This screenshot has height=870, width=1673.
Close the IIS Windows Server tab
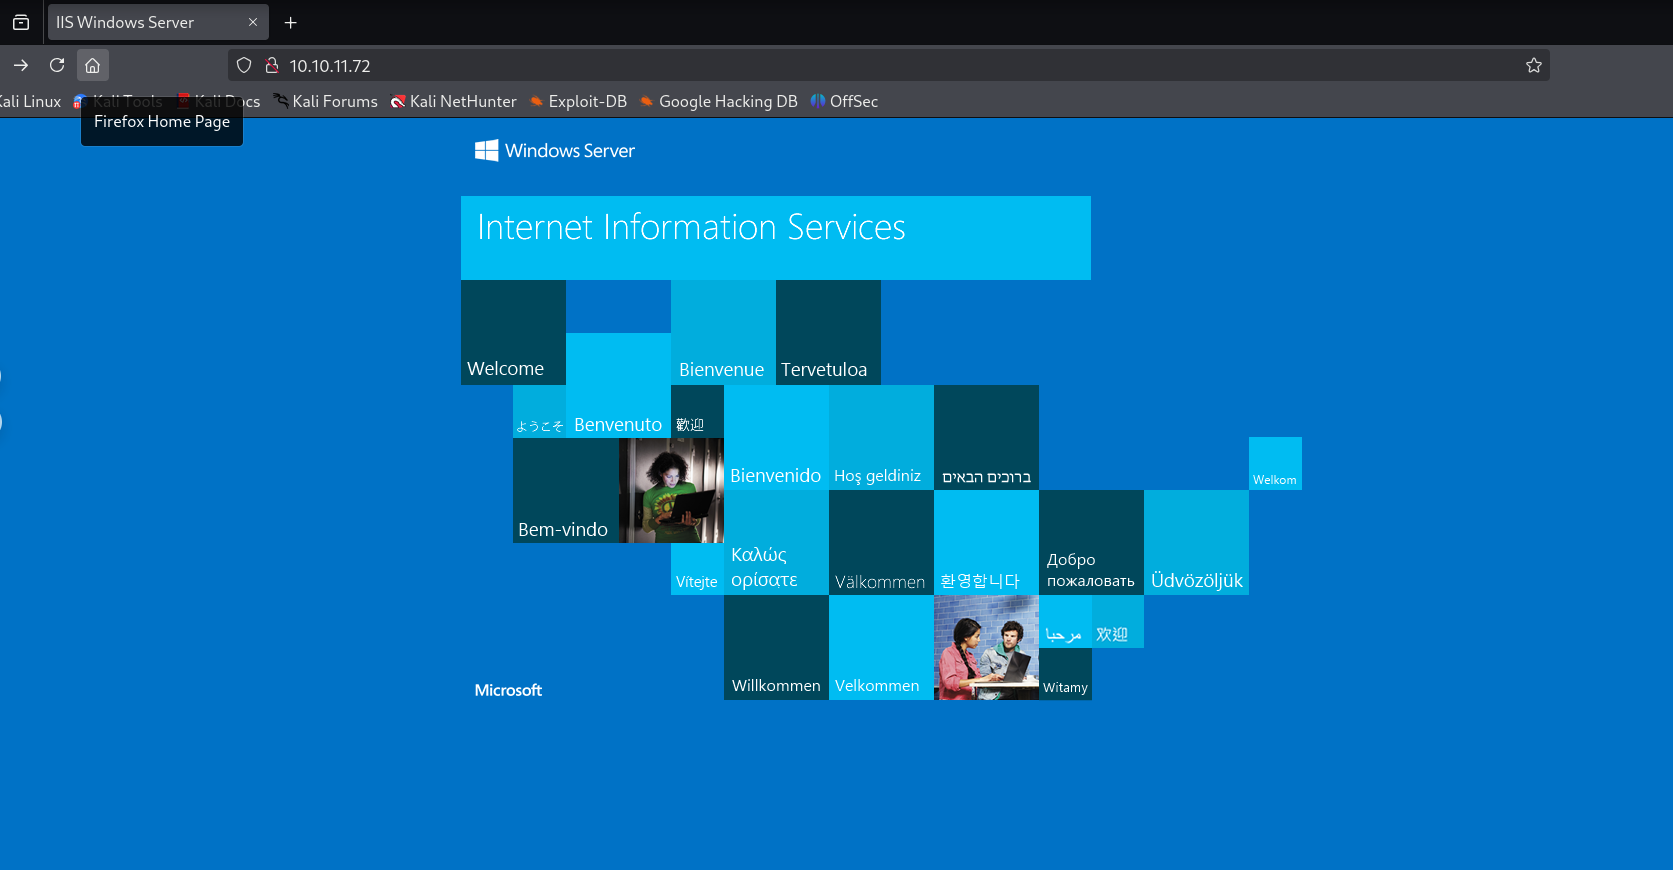tap(253, 23)
